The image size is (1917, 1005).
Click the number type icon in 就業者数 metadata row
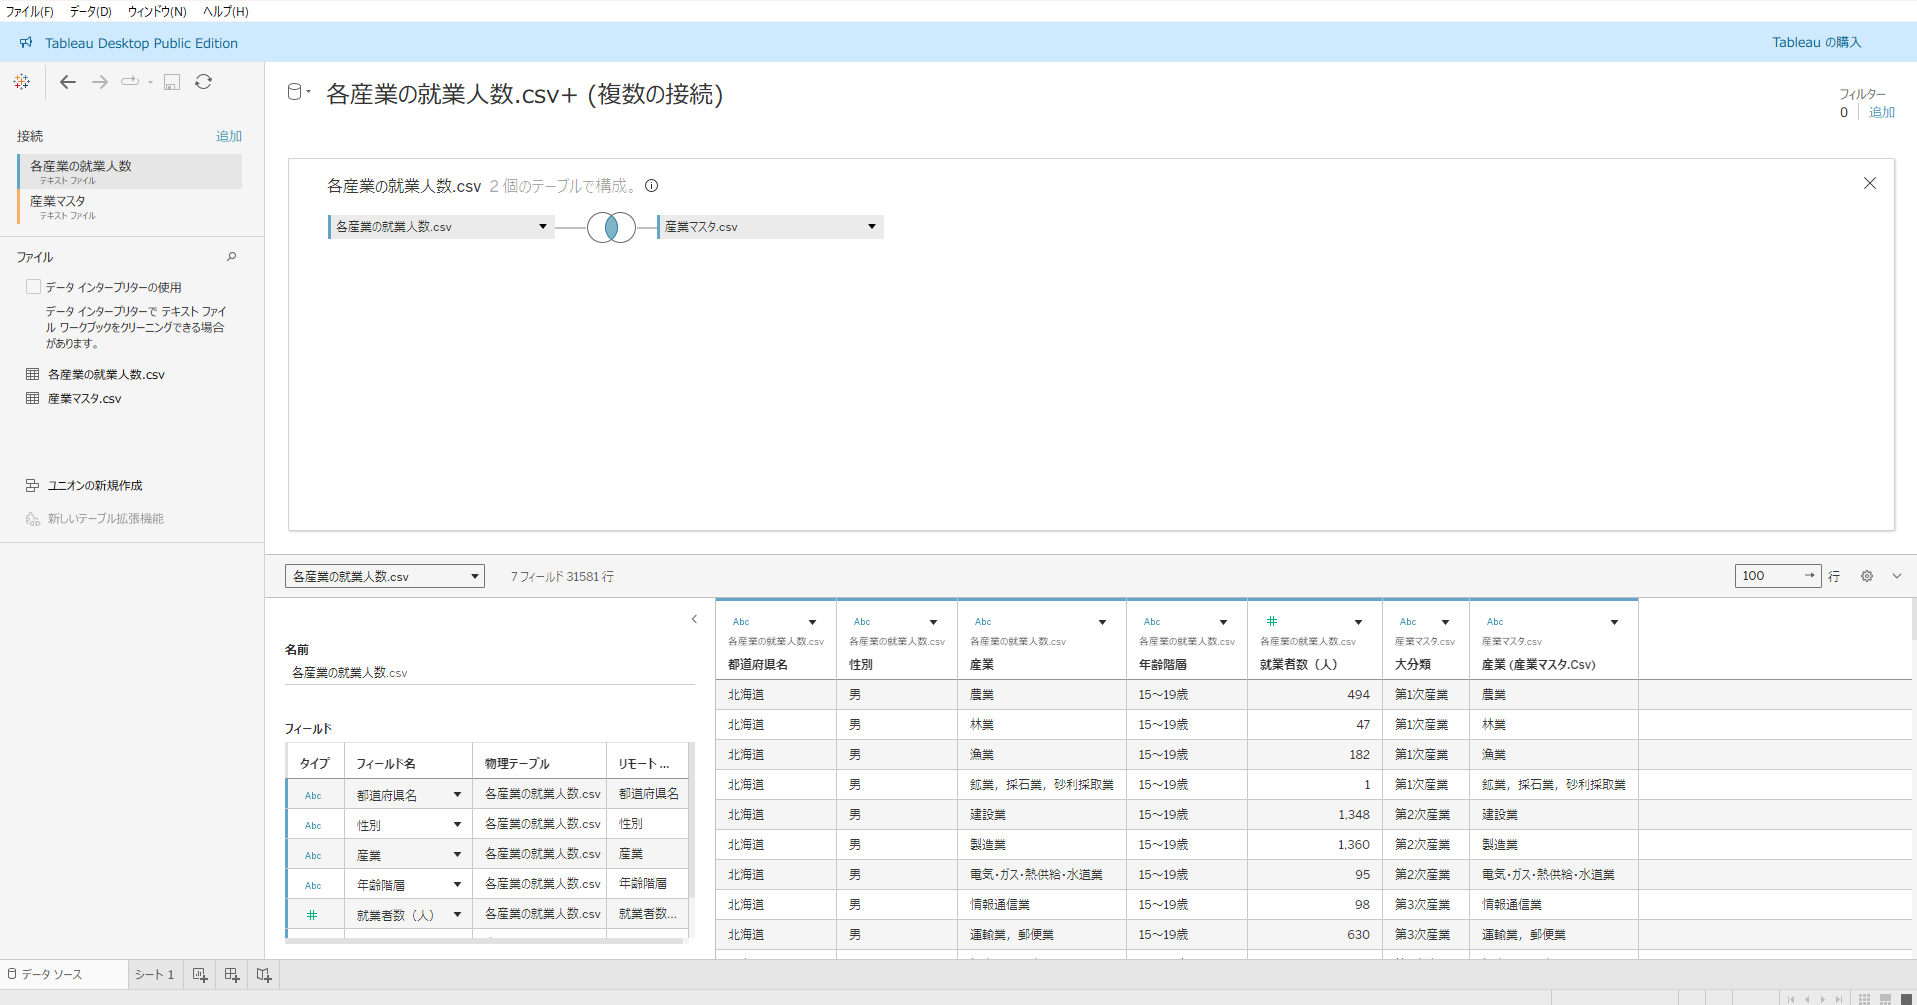tap(312, 915)
